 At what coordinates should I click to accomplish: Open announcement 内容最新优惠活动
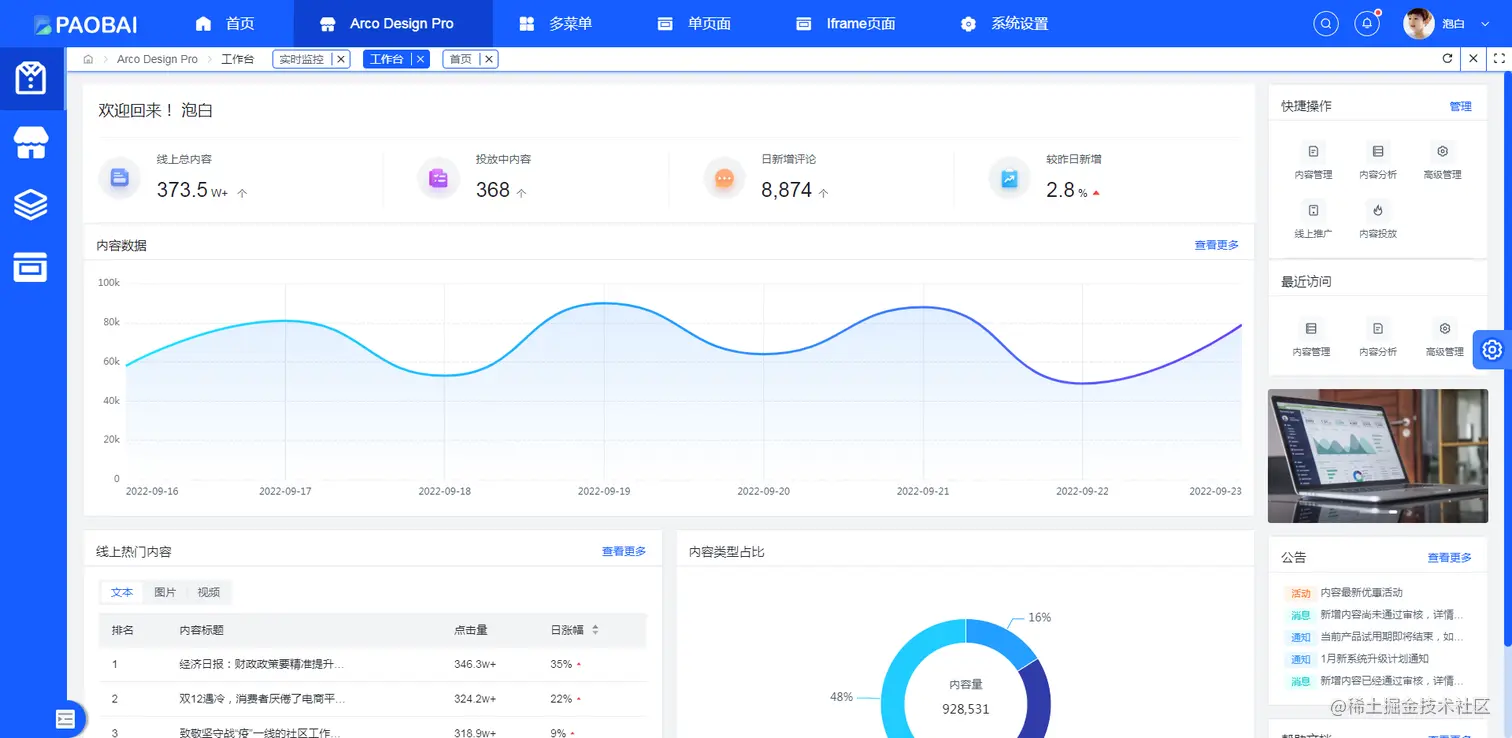1361,592
